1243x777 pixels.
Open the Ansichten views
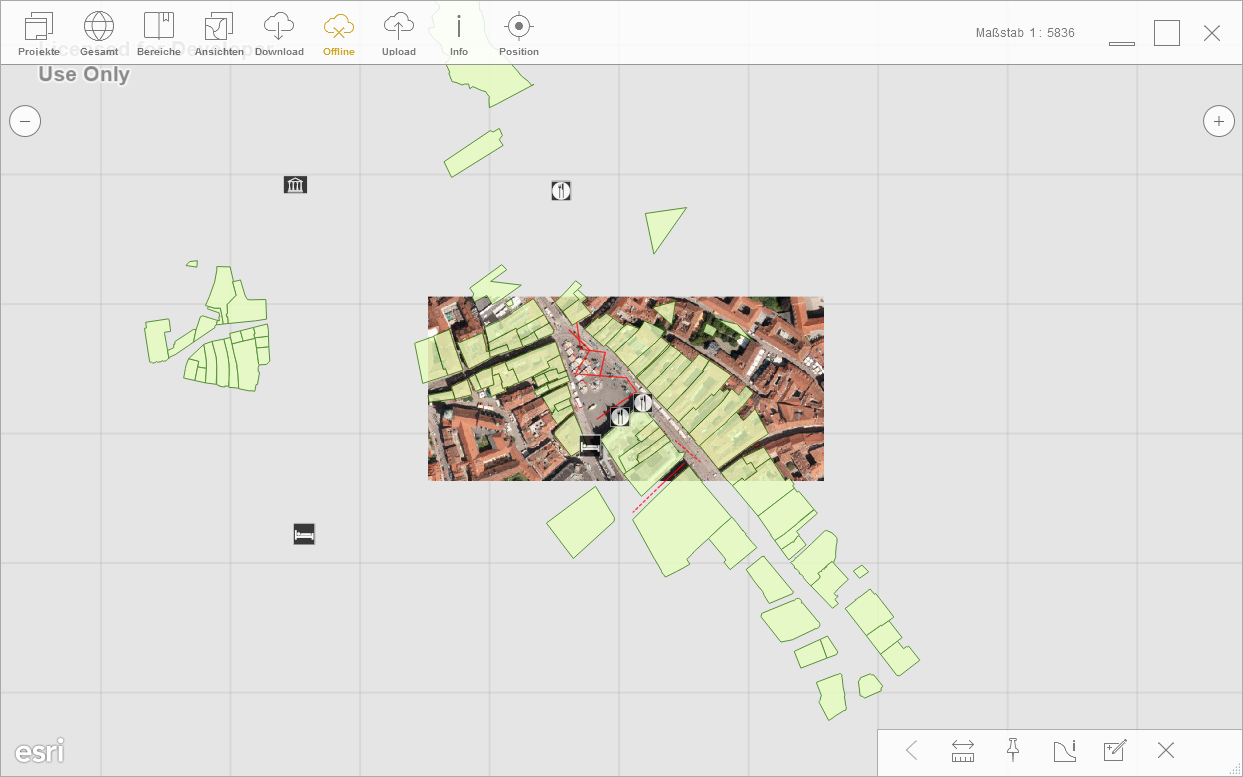click(219, 33)
